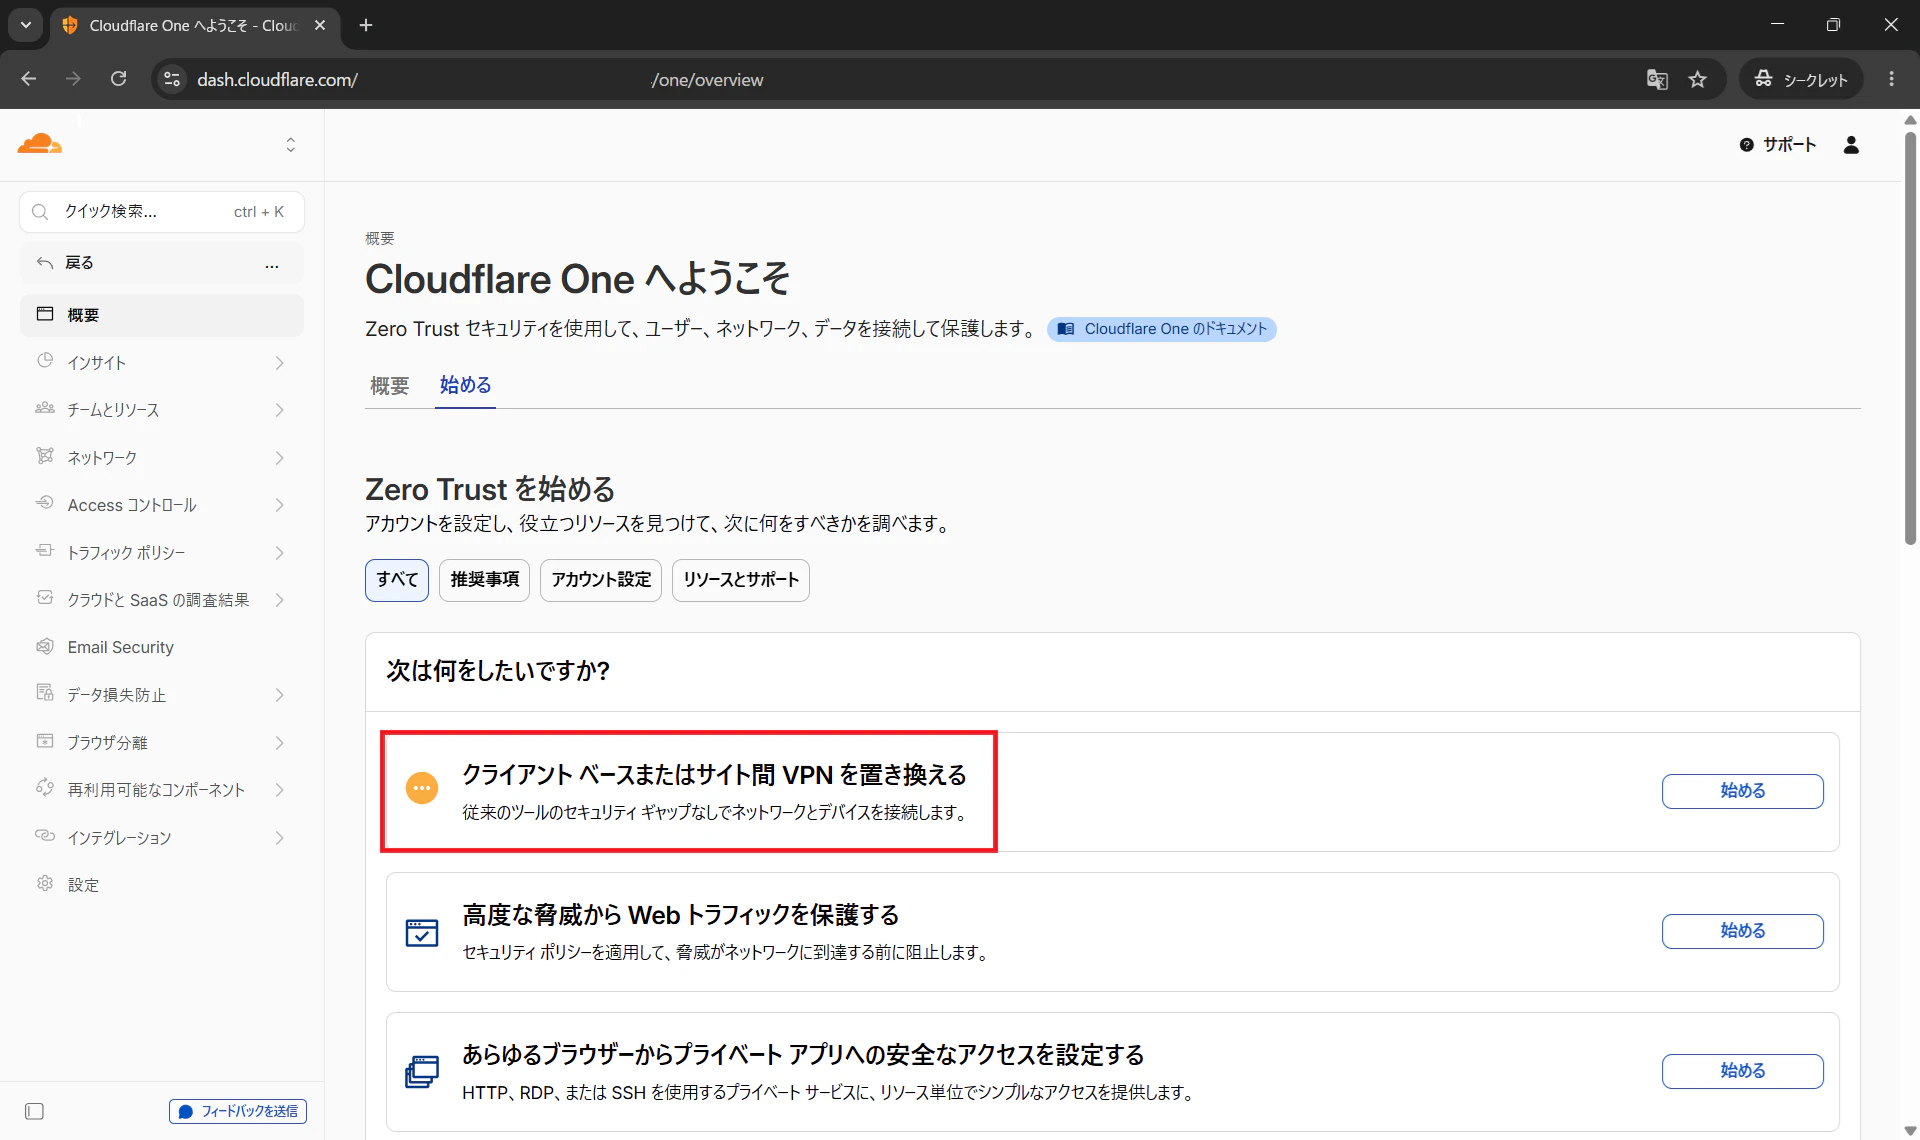Viewport: 1920px width, 1140px height.
Task: Select the Cloudflare One へようこそ browser tab
Action: pyautogui.click(x=195, y=26)
